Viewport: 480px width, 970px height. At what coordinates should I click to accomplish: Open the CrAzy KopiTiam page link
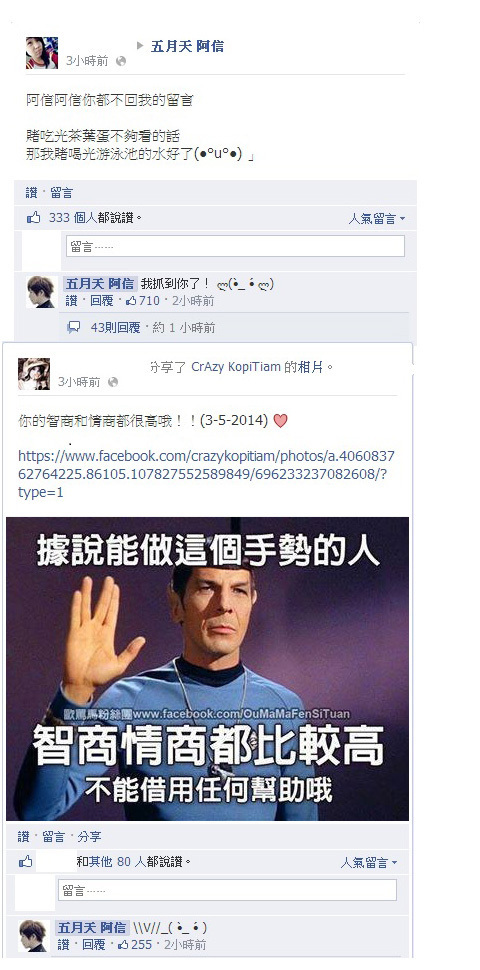236,366
